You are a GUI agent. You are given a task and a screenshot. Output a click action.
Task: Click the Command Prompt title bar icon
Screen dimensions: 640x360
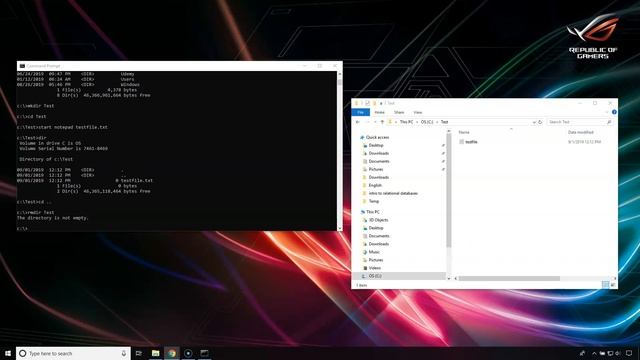tap(22, 66)
